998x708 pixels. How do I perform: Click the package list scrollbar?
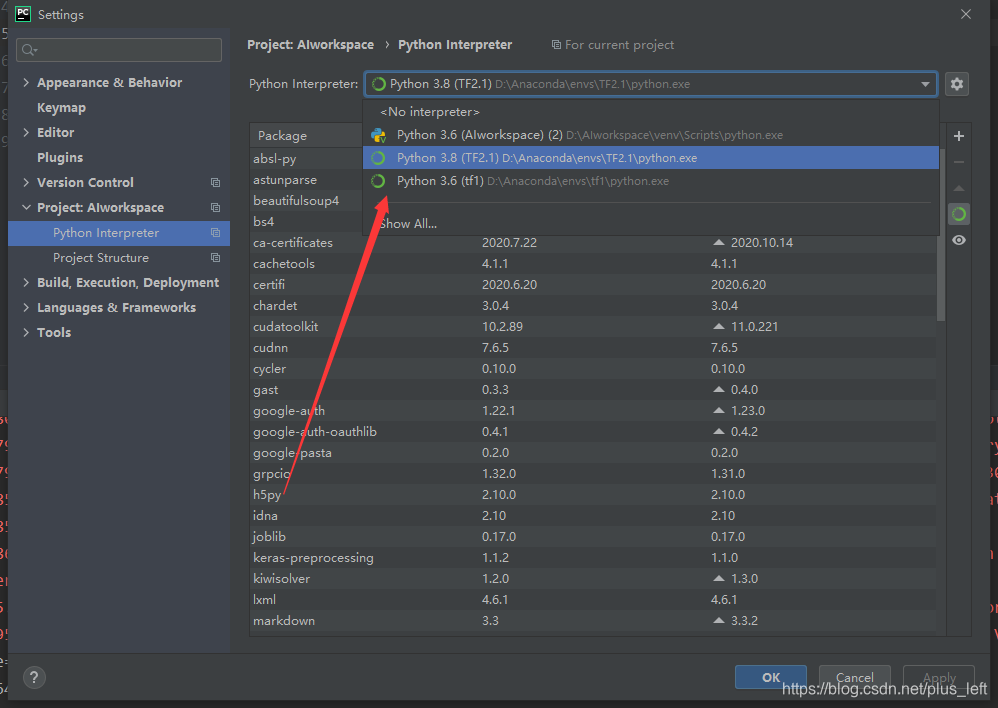(941, 236)
